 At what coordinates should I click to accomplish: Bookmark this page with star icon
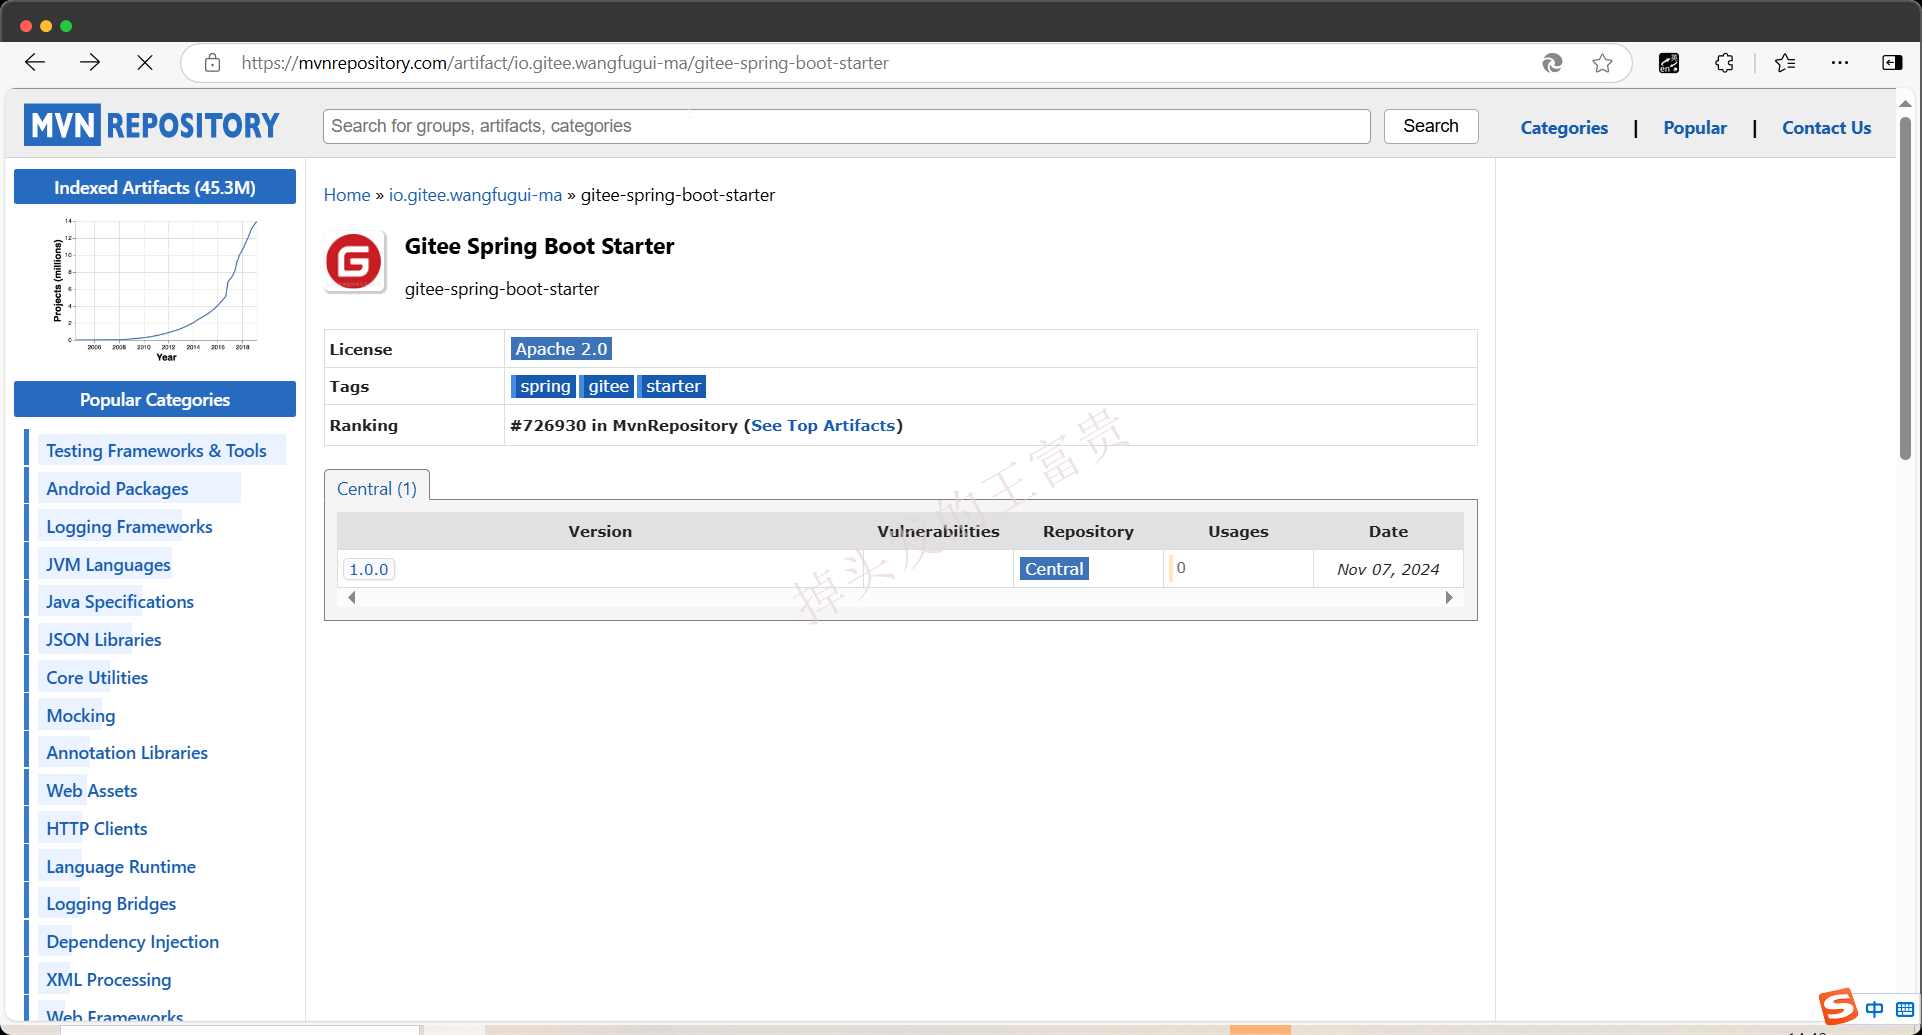click(1602, 63)
